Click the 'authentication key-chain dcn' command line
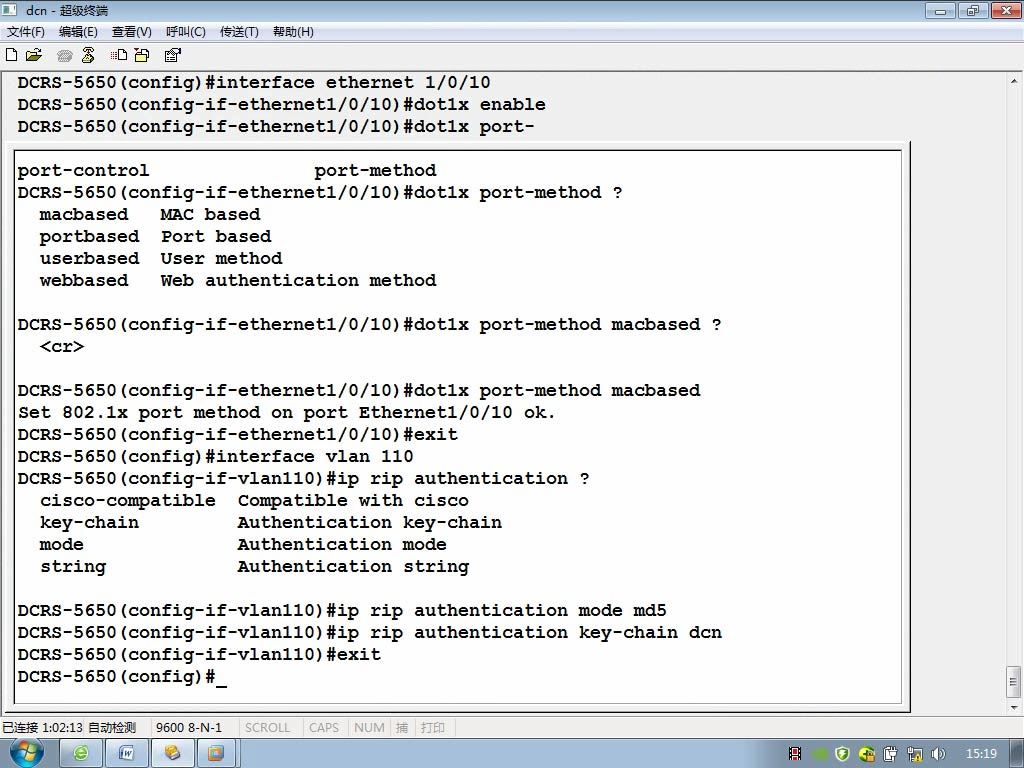The width and height of the screenshot is (1024, 768). coord(370,633)
